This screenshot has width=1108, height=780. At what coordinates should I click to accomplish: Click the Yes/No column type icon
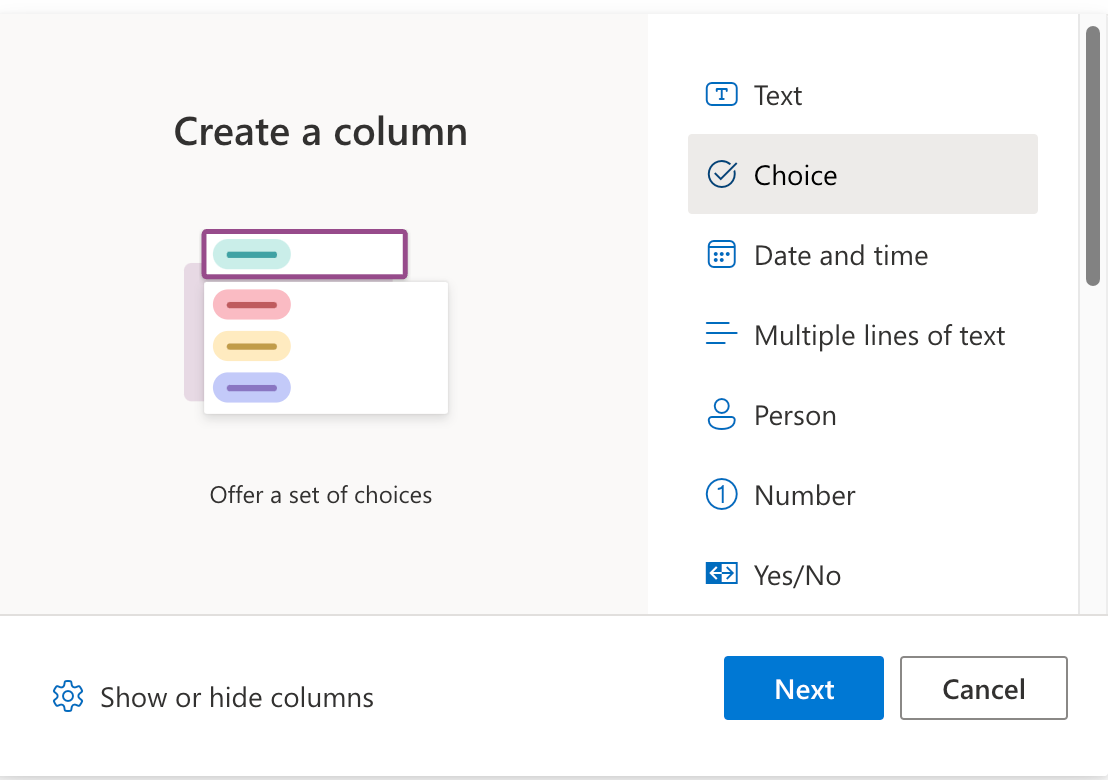(721, 574)
